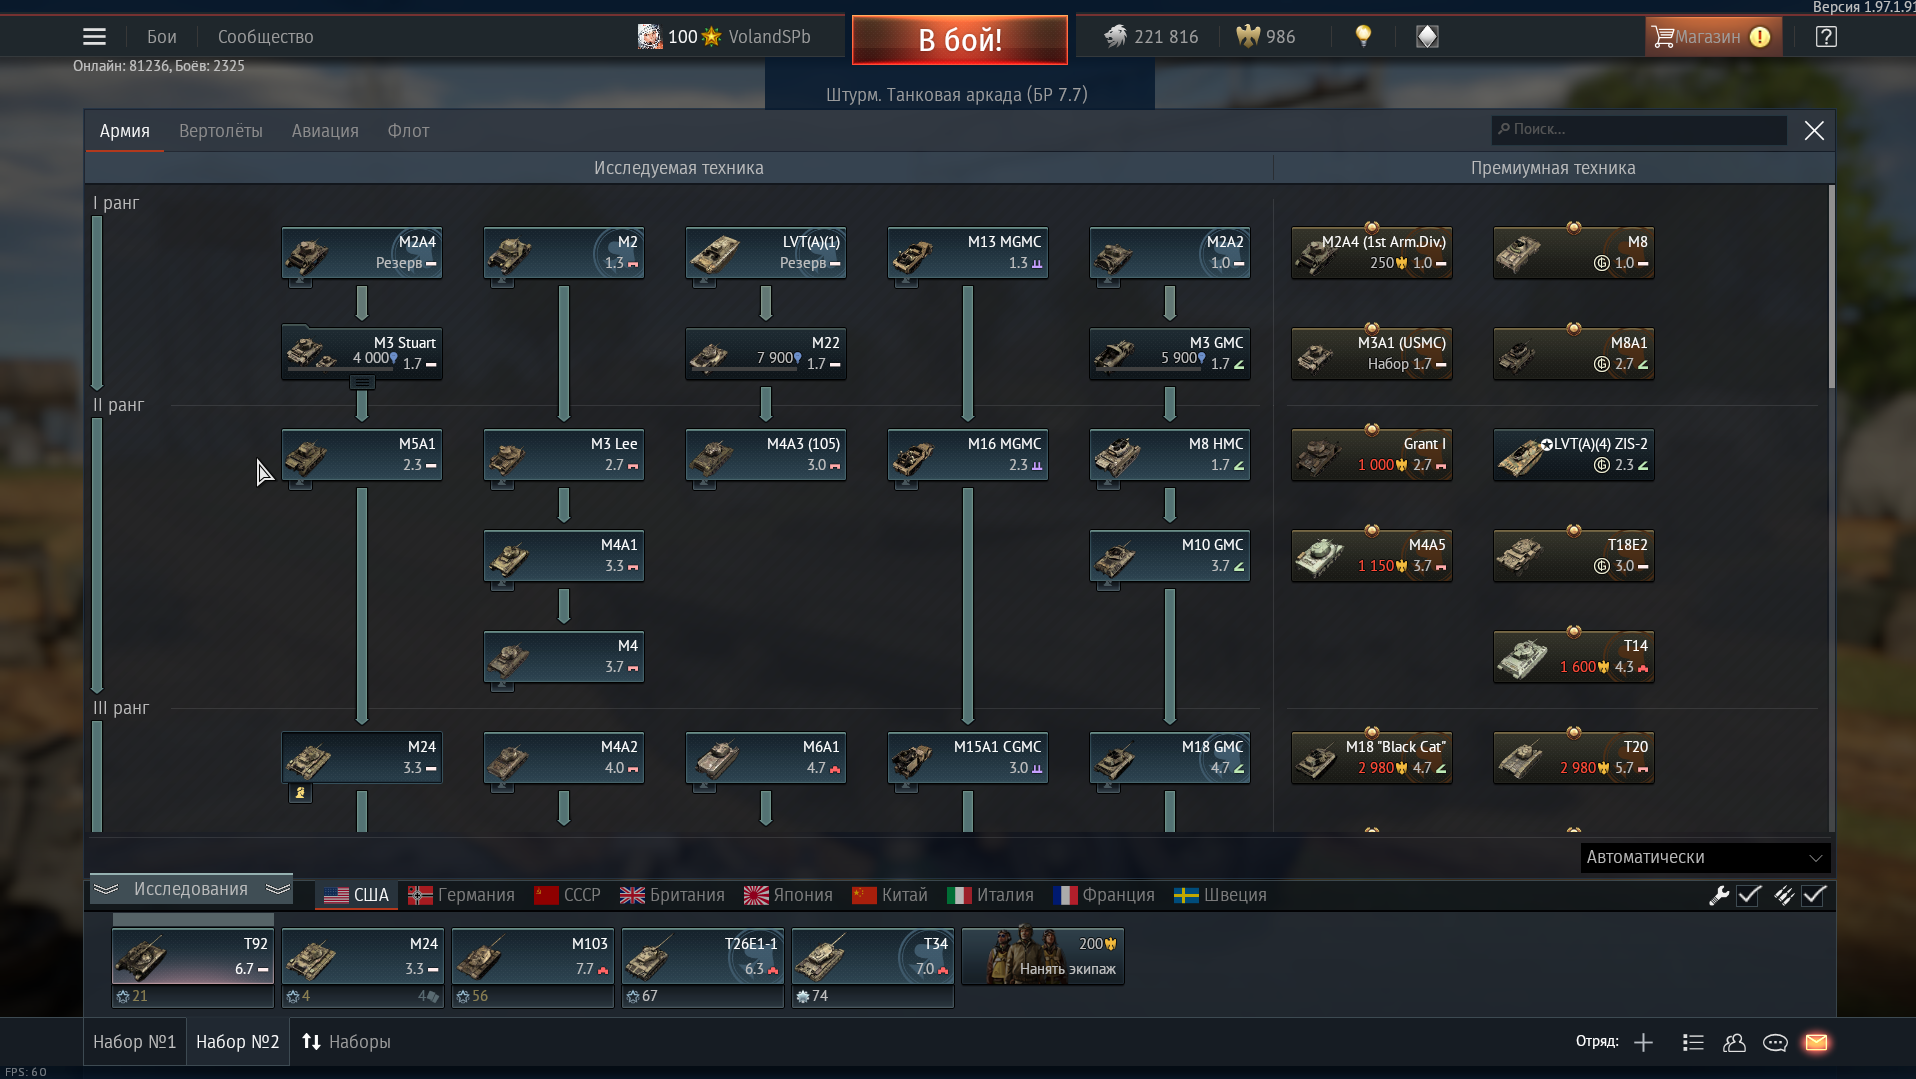Click the player avatar icon
Image resolution: width=1916 pixels, height=1079 pixels.
tap(650, 37)
